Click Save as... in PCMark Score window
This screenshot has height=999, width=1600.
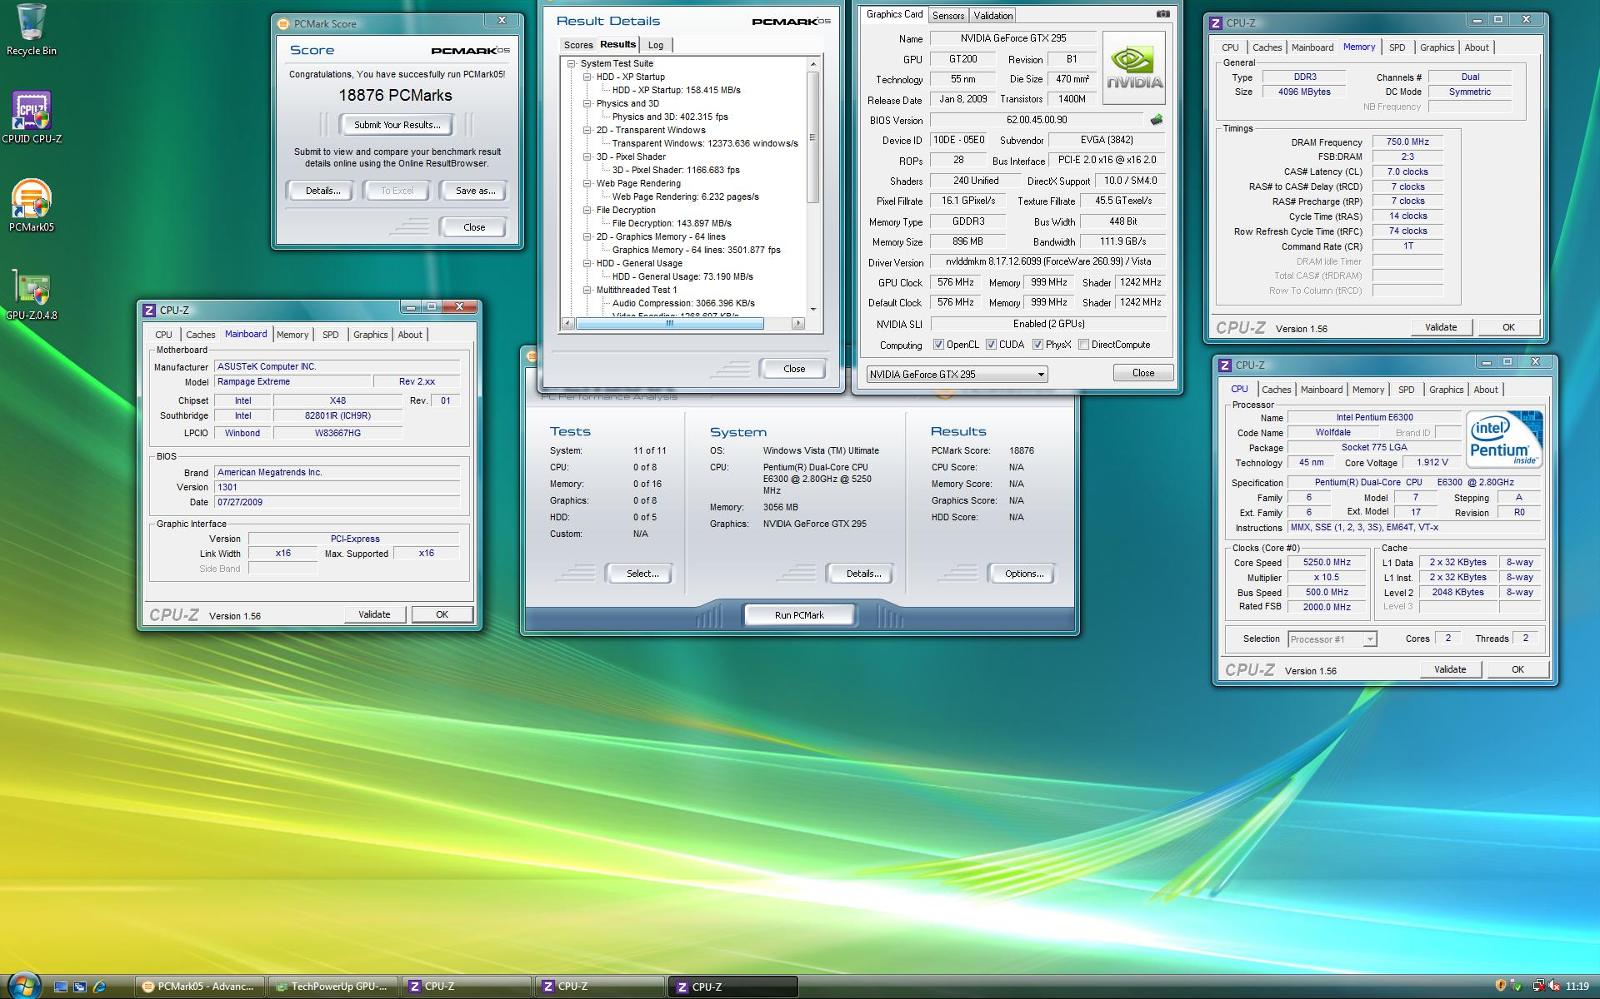point(475,191)
